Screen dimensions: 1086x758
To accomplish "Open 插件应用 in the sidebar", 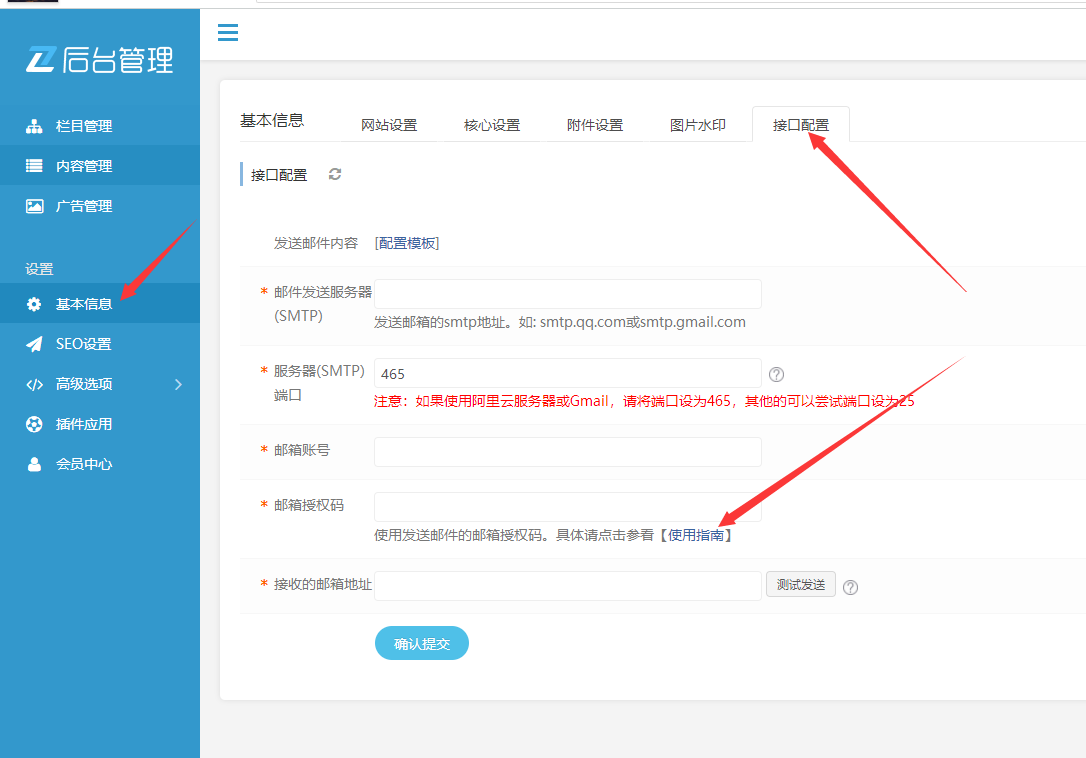I will pos(100,424).
